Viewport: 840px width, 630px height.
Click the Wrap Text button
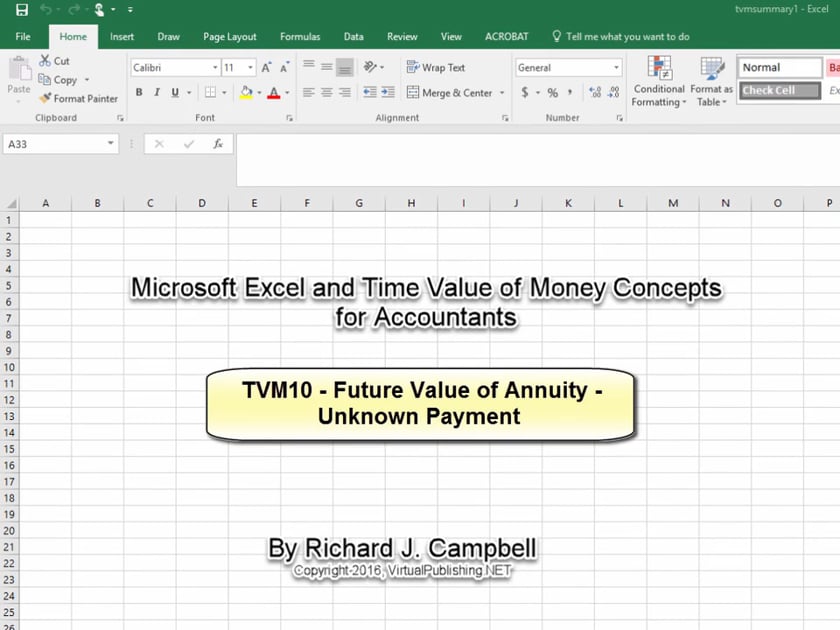click(436, 68)
